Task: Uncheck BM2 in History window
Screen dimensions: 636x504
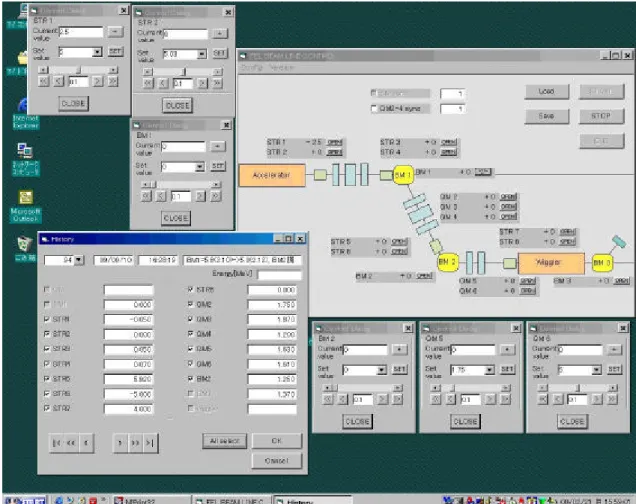Action: click(x=190, y=378)
